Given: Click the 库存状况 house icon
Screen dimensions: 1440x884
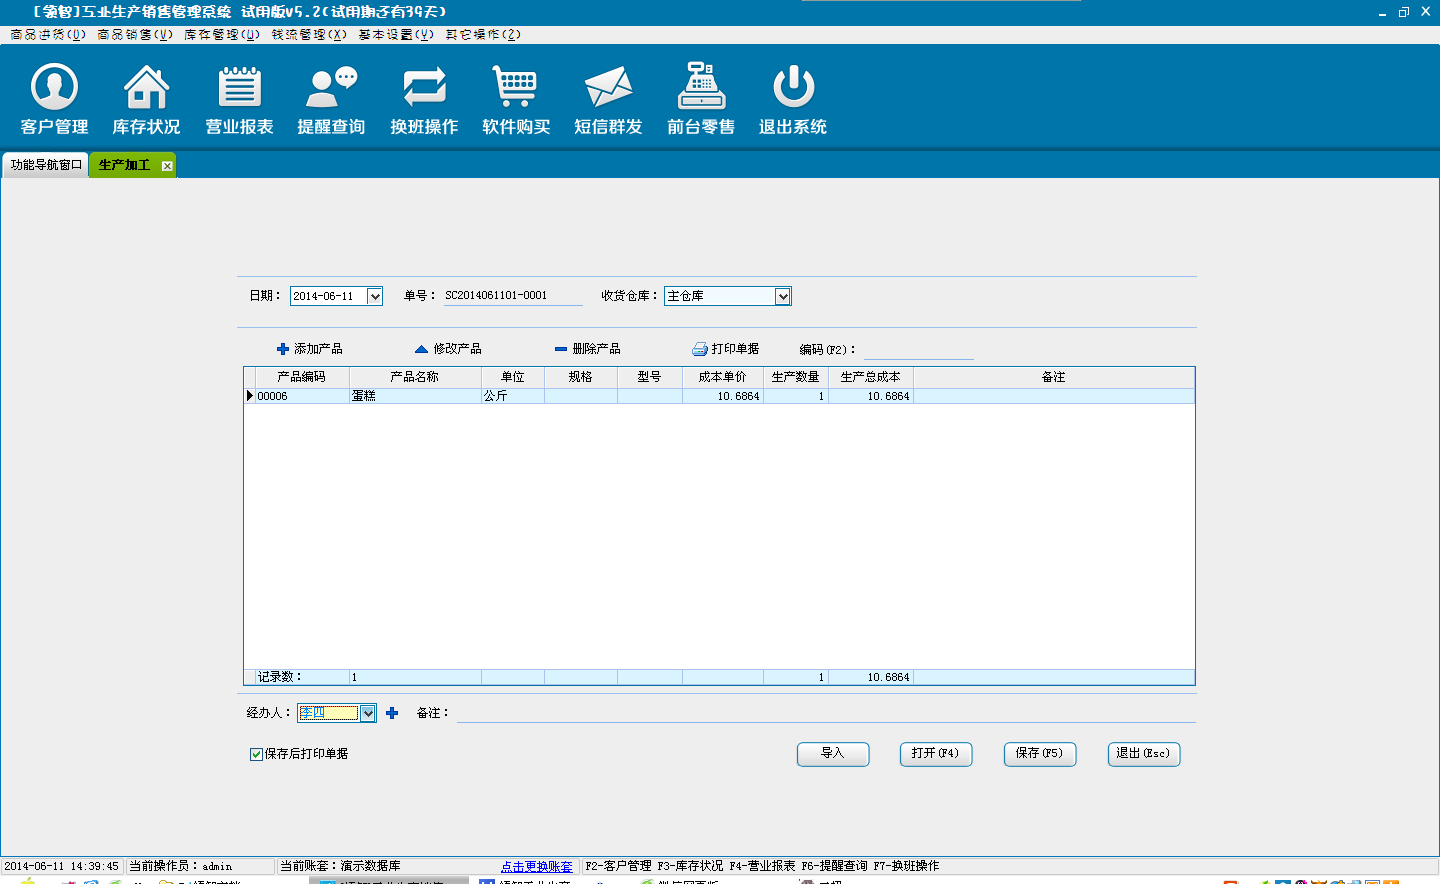Looking at the screenshot, I should [x=146, y=88].
